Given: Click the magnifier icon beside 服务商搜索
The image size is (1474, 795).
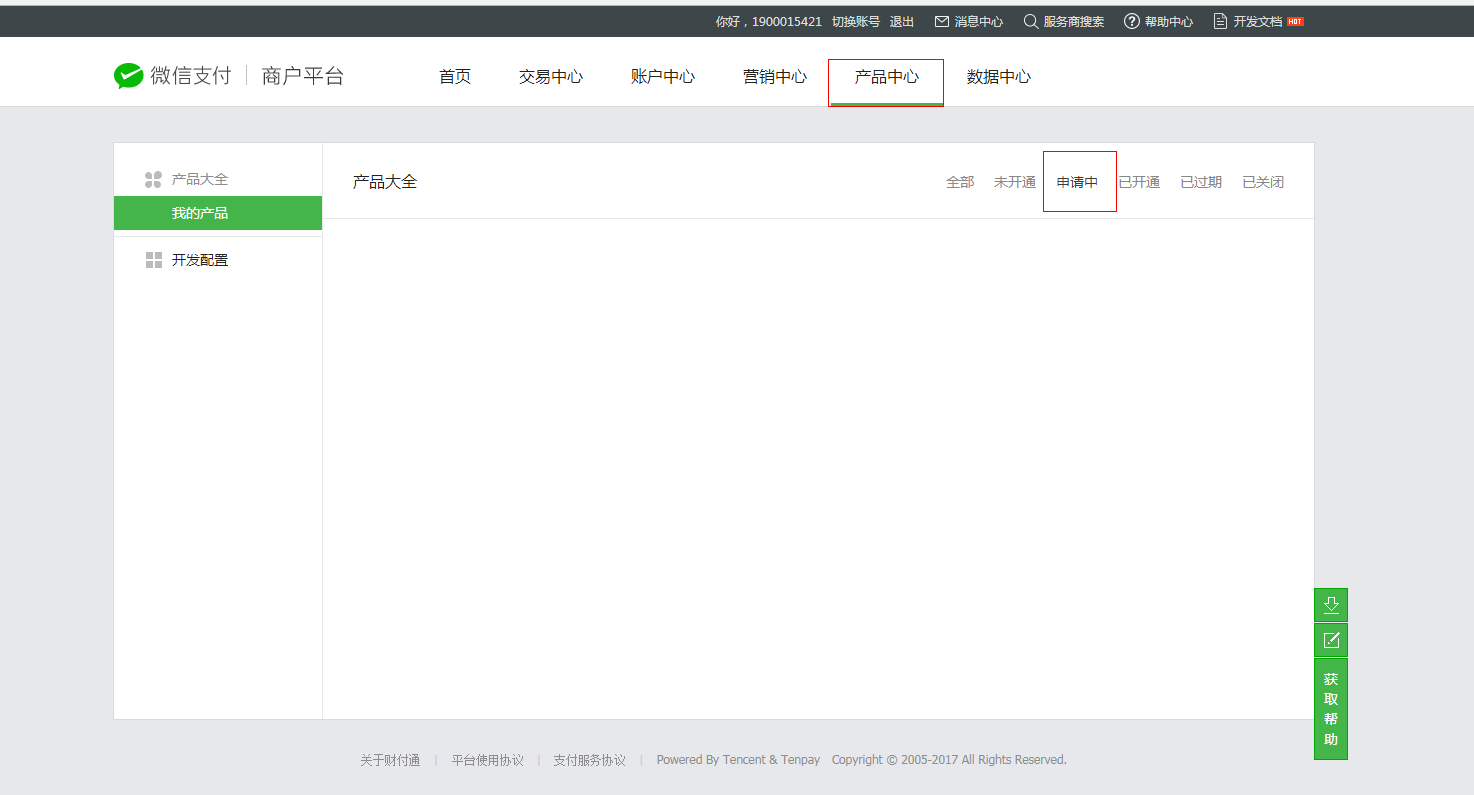Looking at the screenshot, I should tap(1031, 21).
